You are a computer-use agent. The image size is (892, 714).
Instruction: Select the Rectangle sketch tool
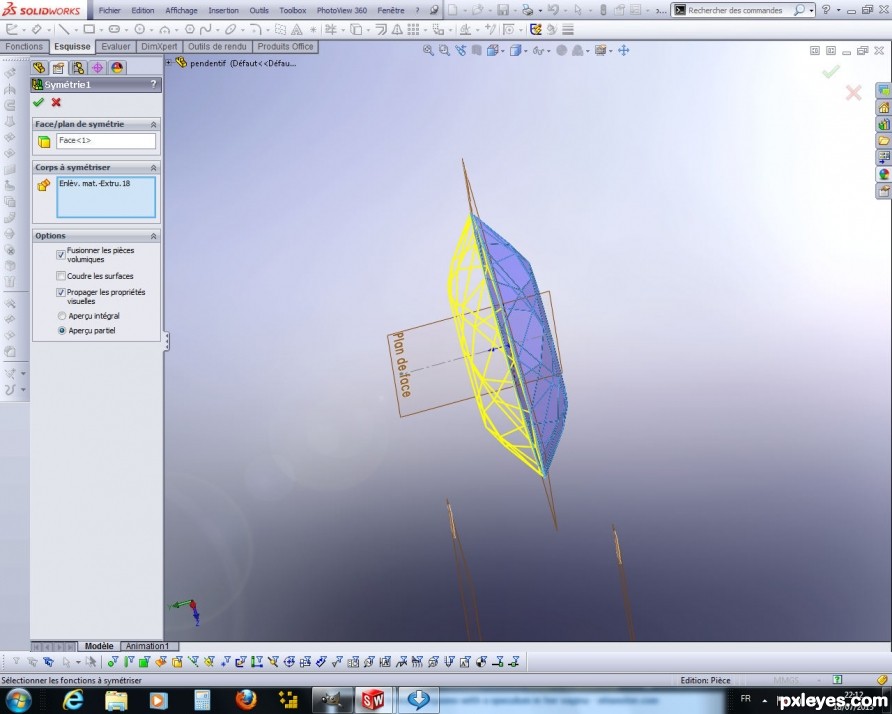[89, 29]
